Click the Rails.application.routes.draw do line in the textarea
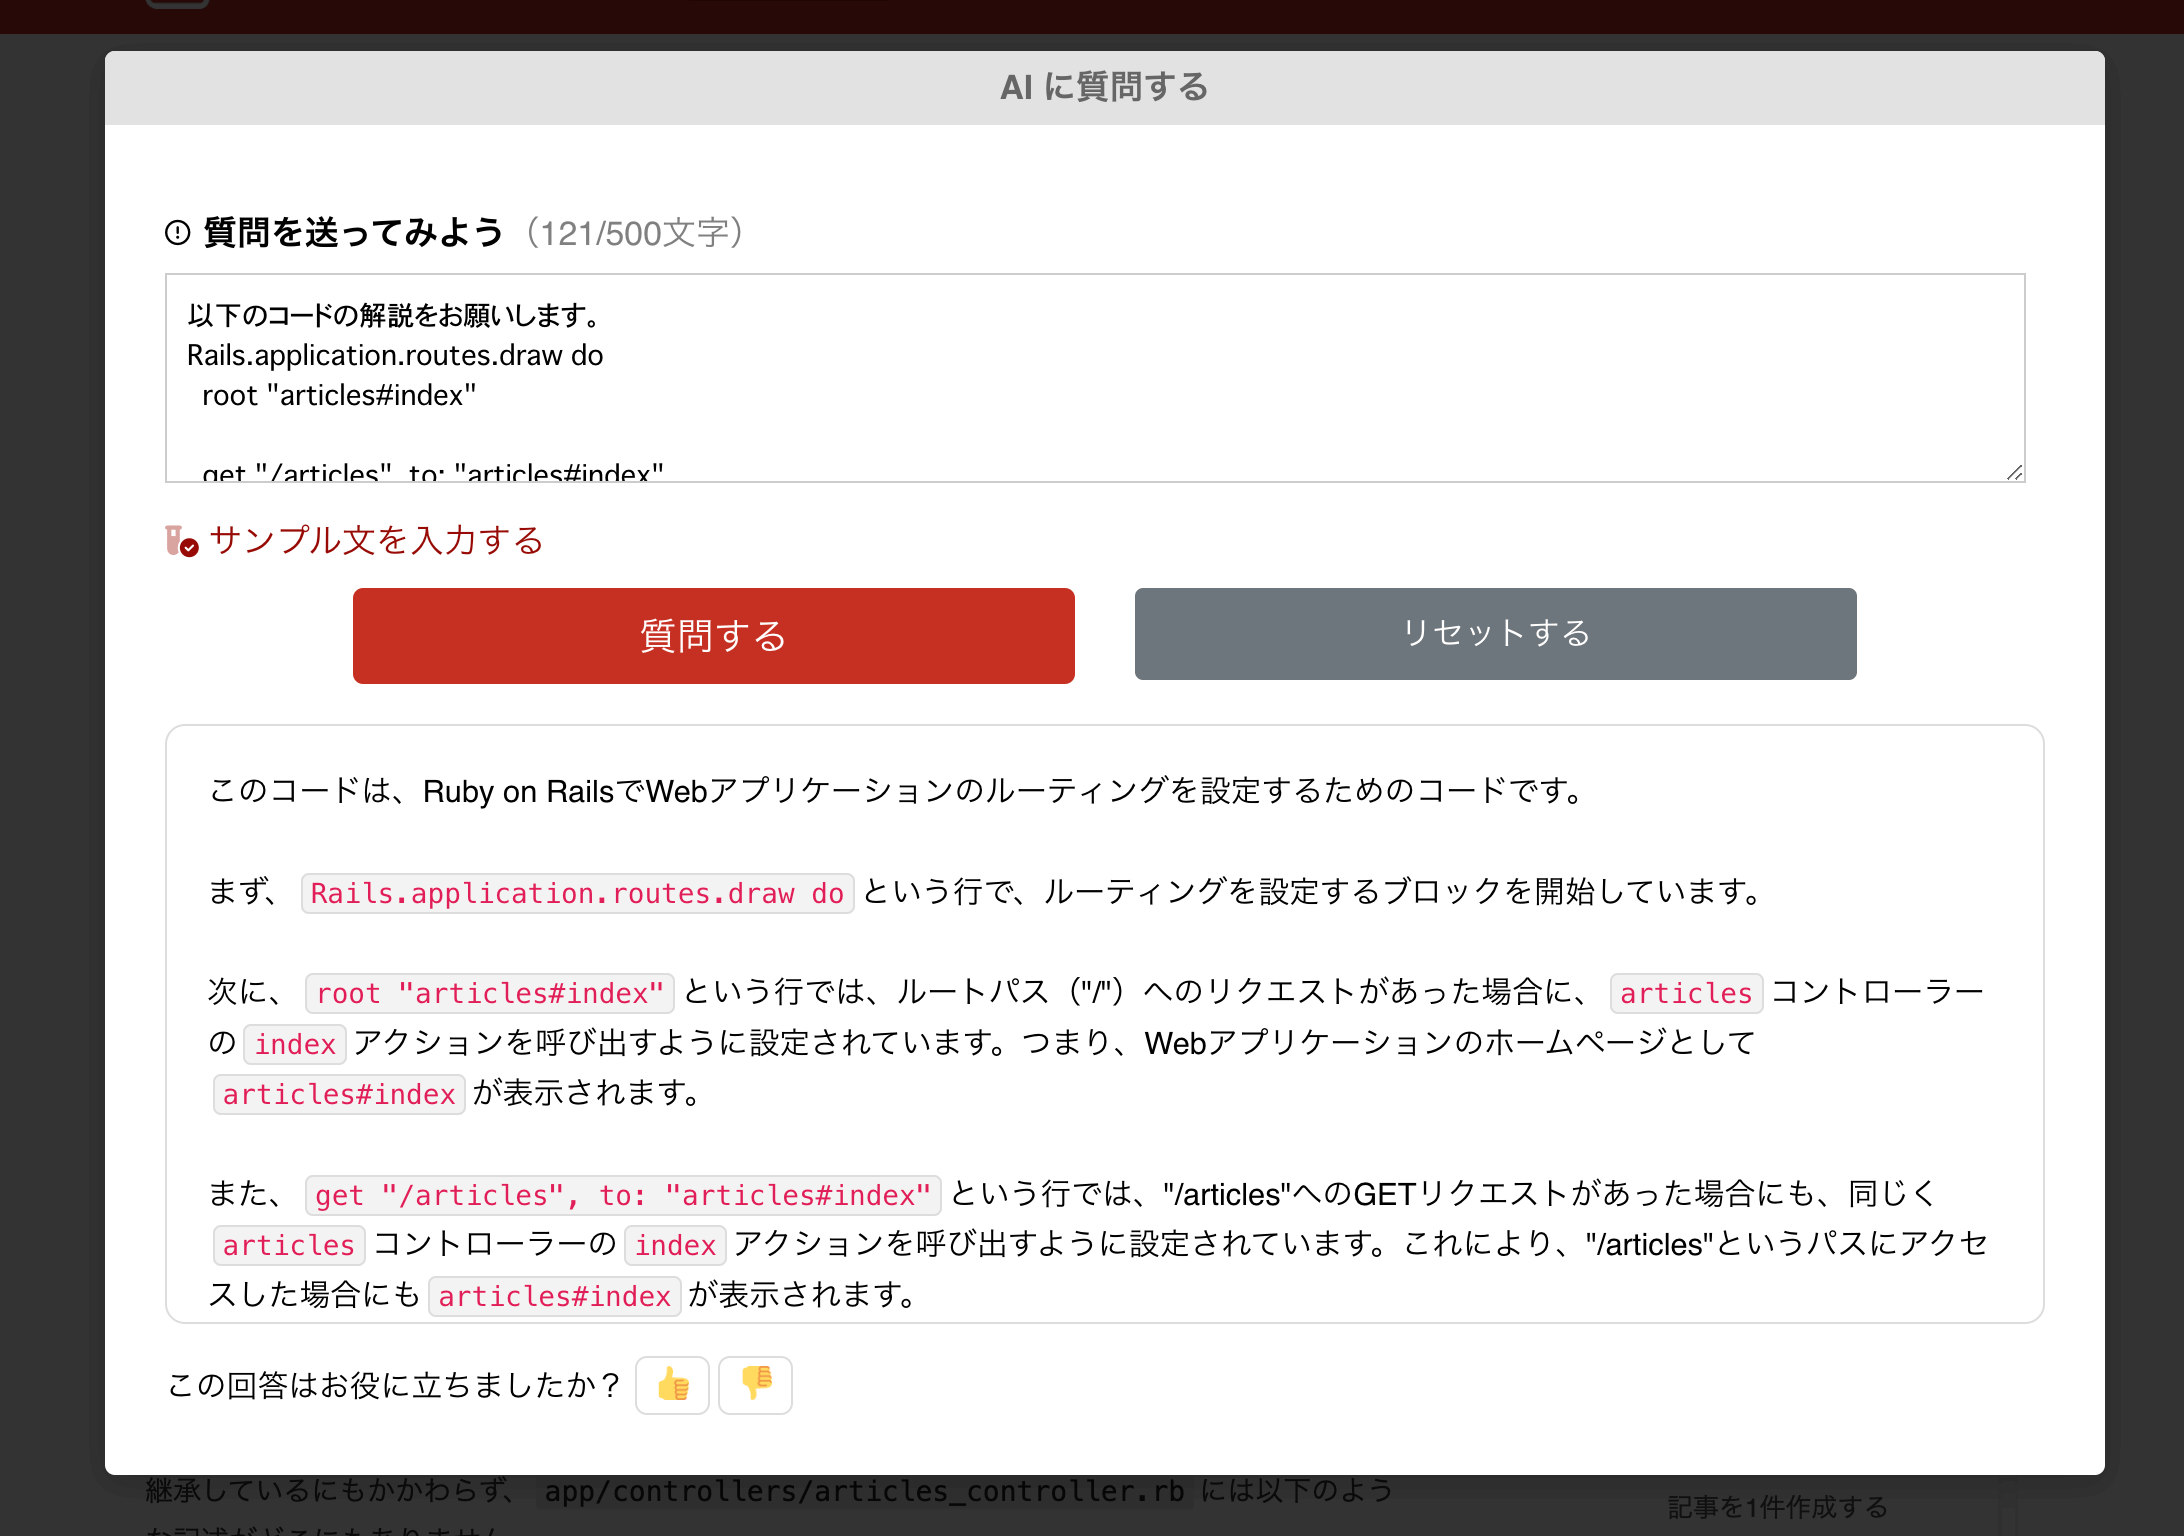2184x1536 pixels. (x=395, y=356)
